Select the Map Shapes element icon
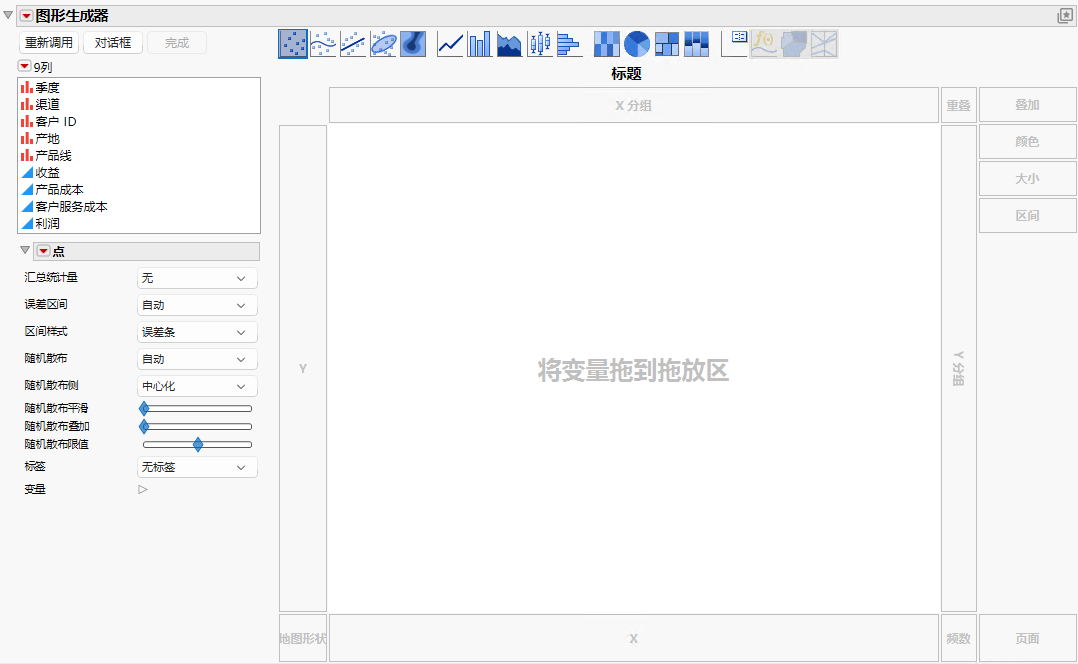This screenshot has height=664, width=1078. pos(794,44)
